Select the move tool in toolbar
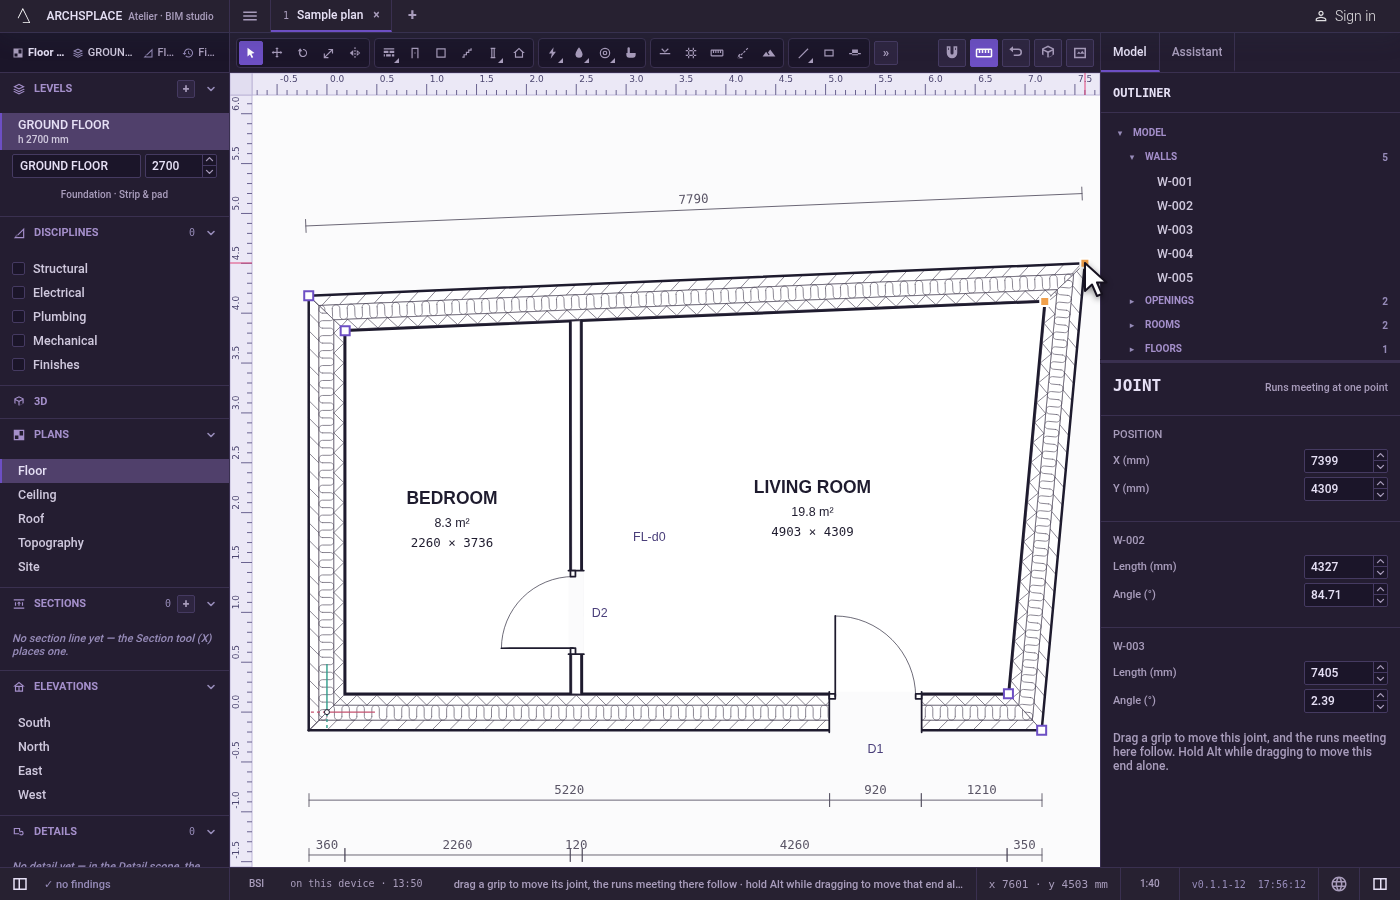The height and width of the screenshot is (900, 1400). tap(277, 53)
